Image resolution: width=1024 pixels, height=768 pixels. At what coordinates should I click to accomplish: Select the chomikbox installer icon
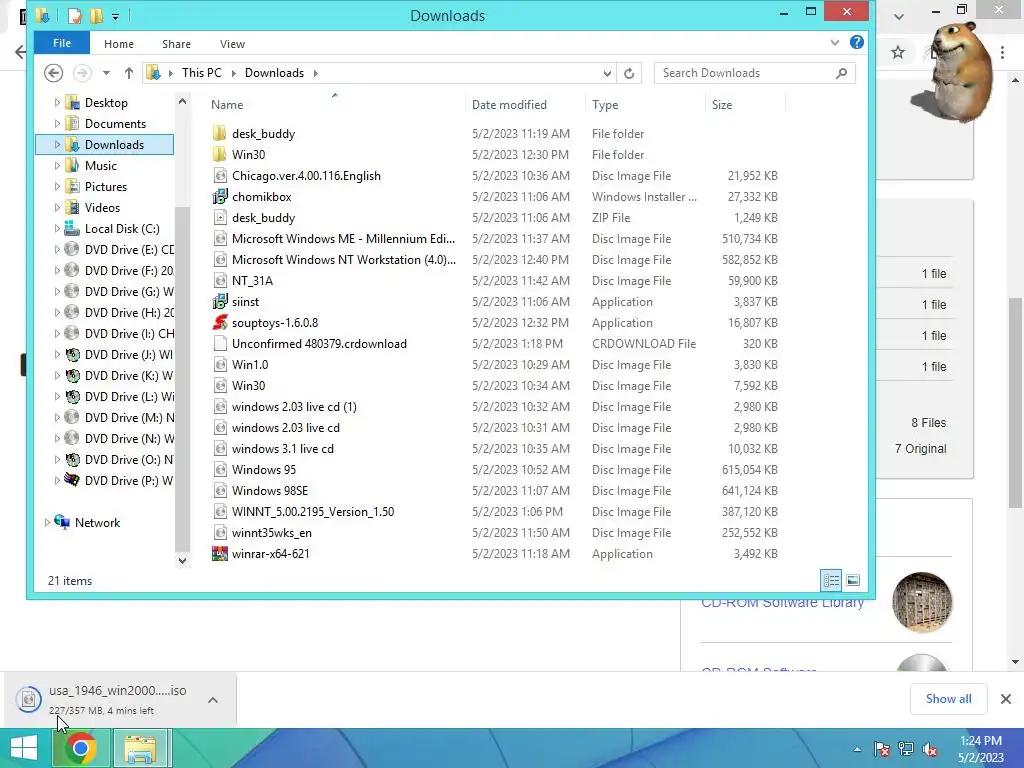click(x=220, y=197)
